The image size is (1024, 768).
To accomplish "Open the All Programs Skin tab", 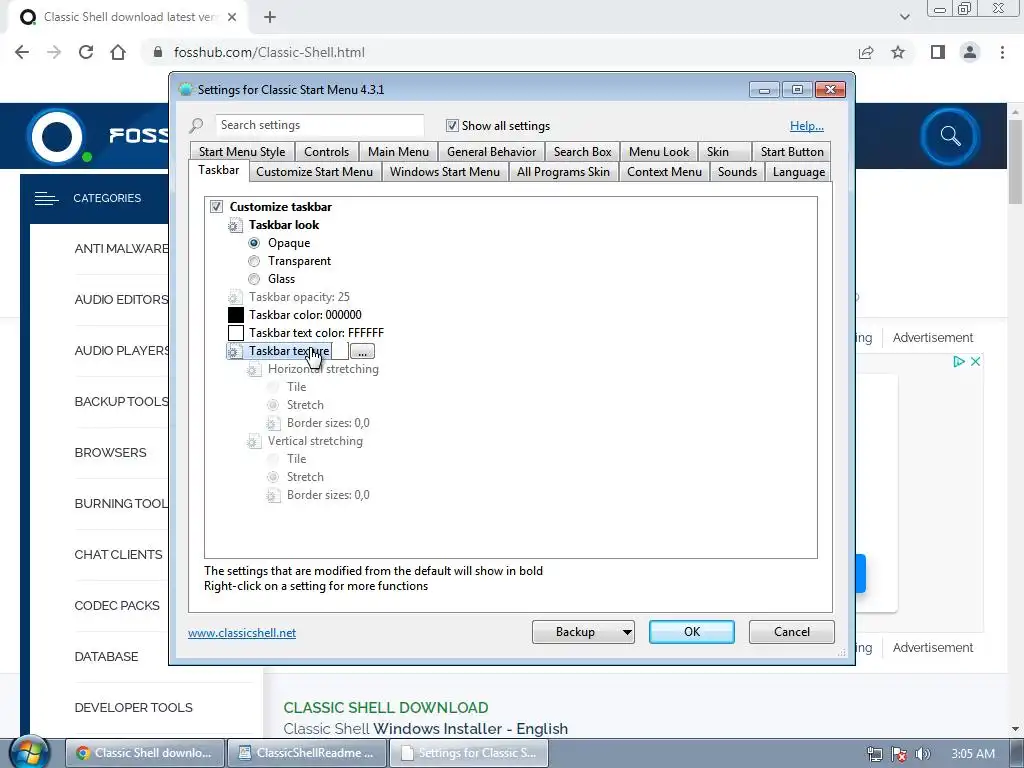I will 563,172.
